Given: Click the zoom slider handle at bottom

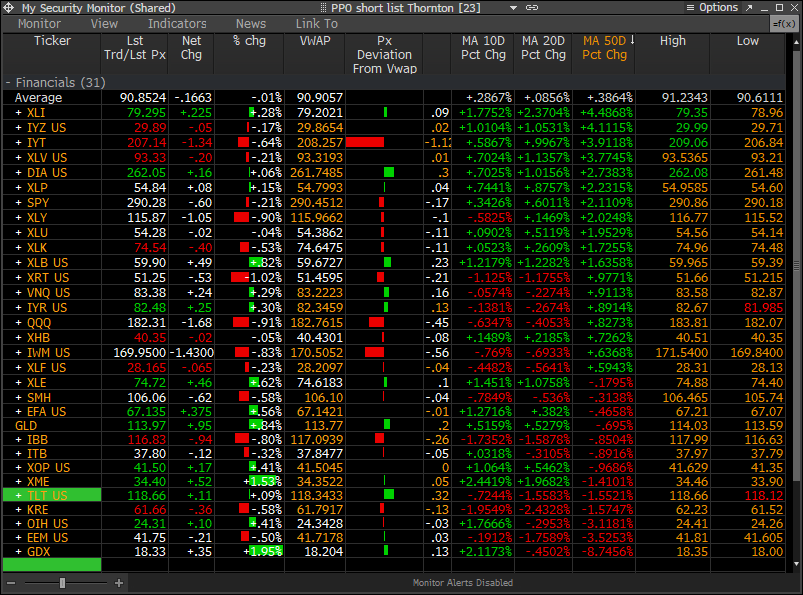Looking at the screenshot, I should point(62,583).
